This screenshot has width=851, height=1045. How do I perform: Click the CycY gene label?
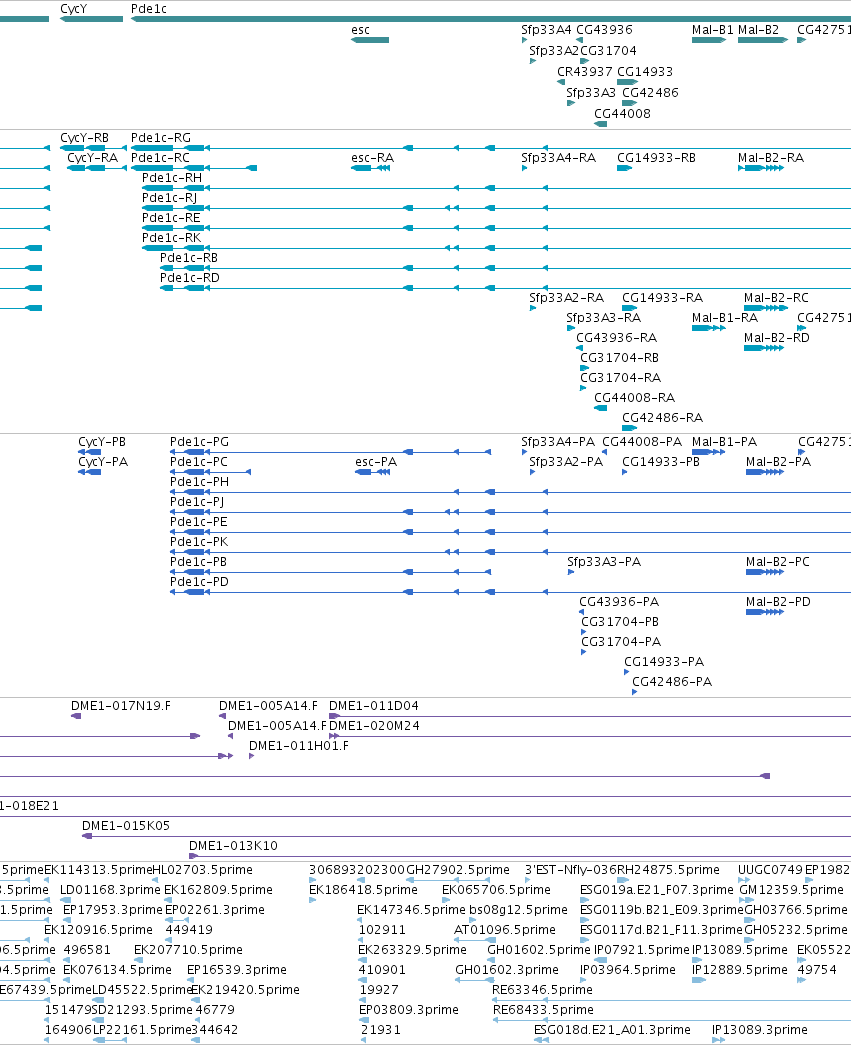tap(73, 9)
